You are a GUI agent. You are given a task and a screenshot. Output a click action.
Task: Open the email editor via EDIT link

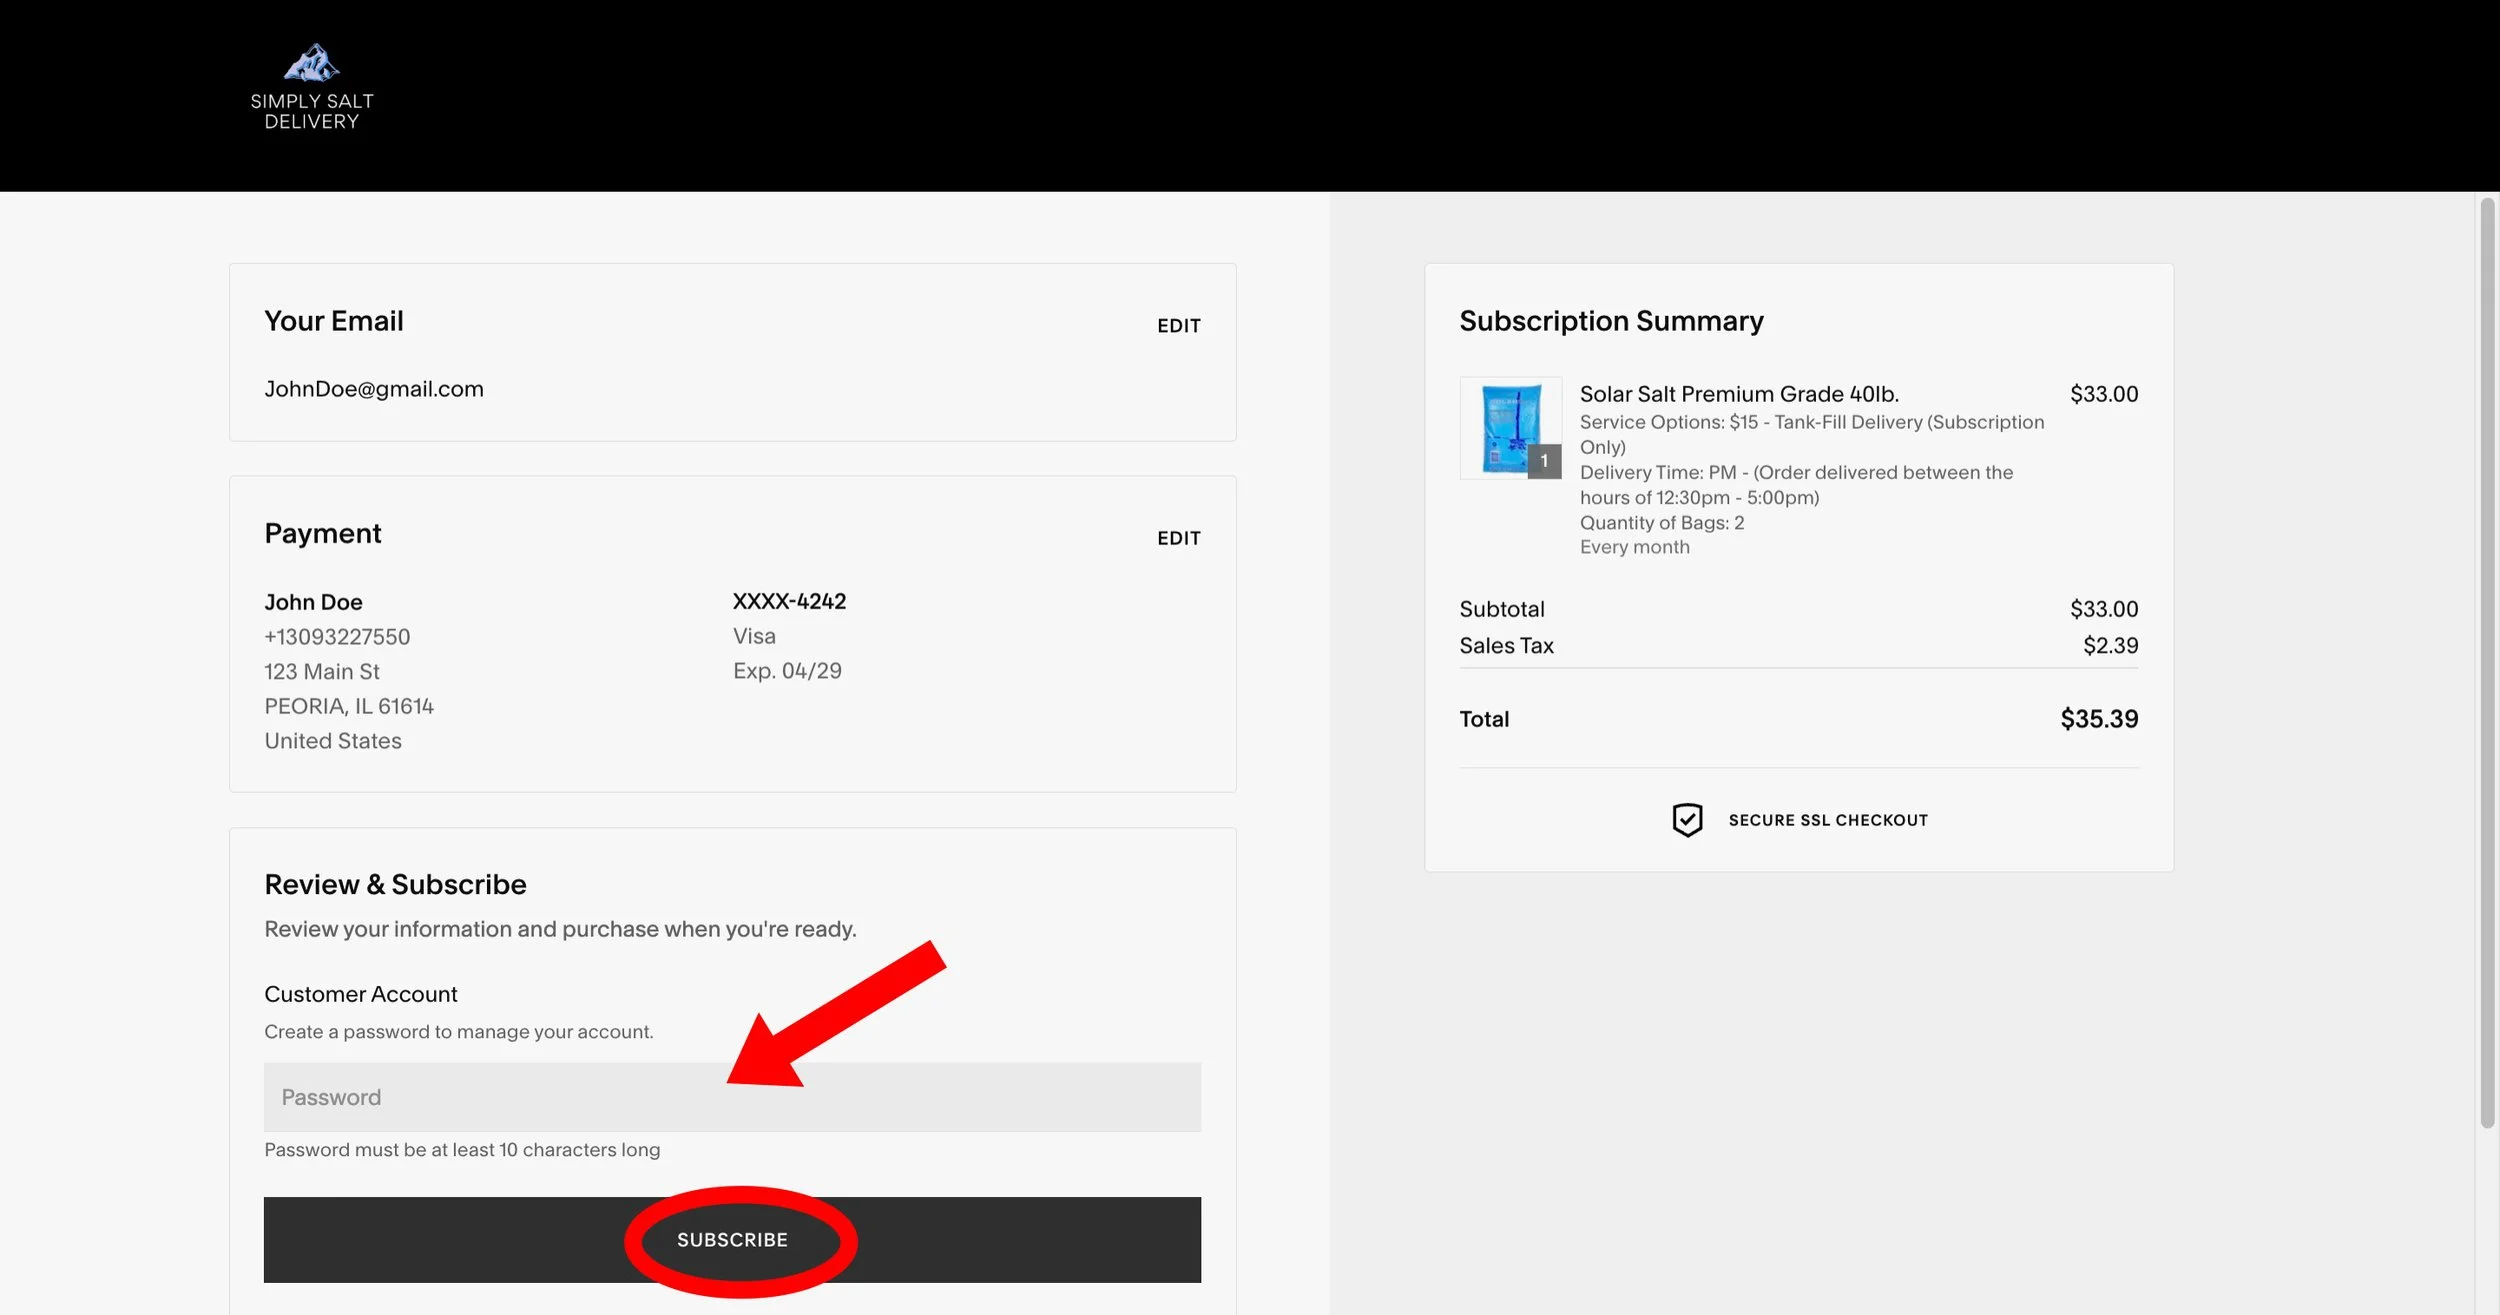[1178, 325]
